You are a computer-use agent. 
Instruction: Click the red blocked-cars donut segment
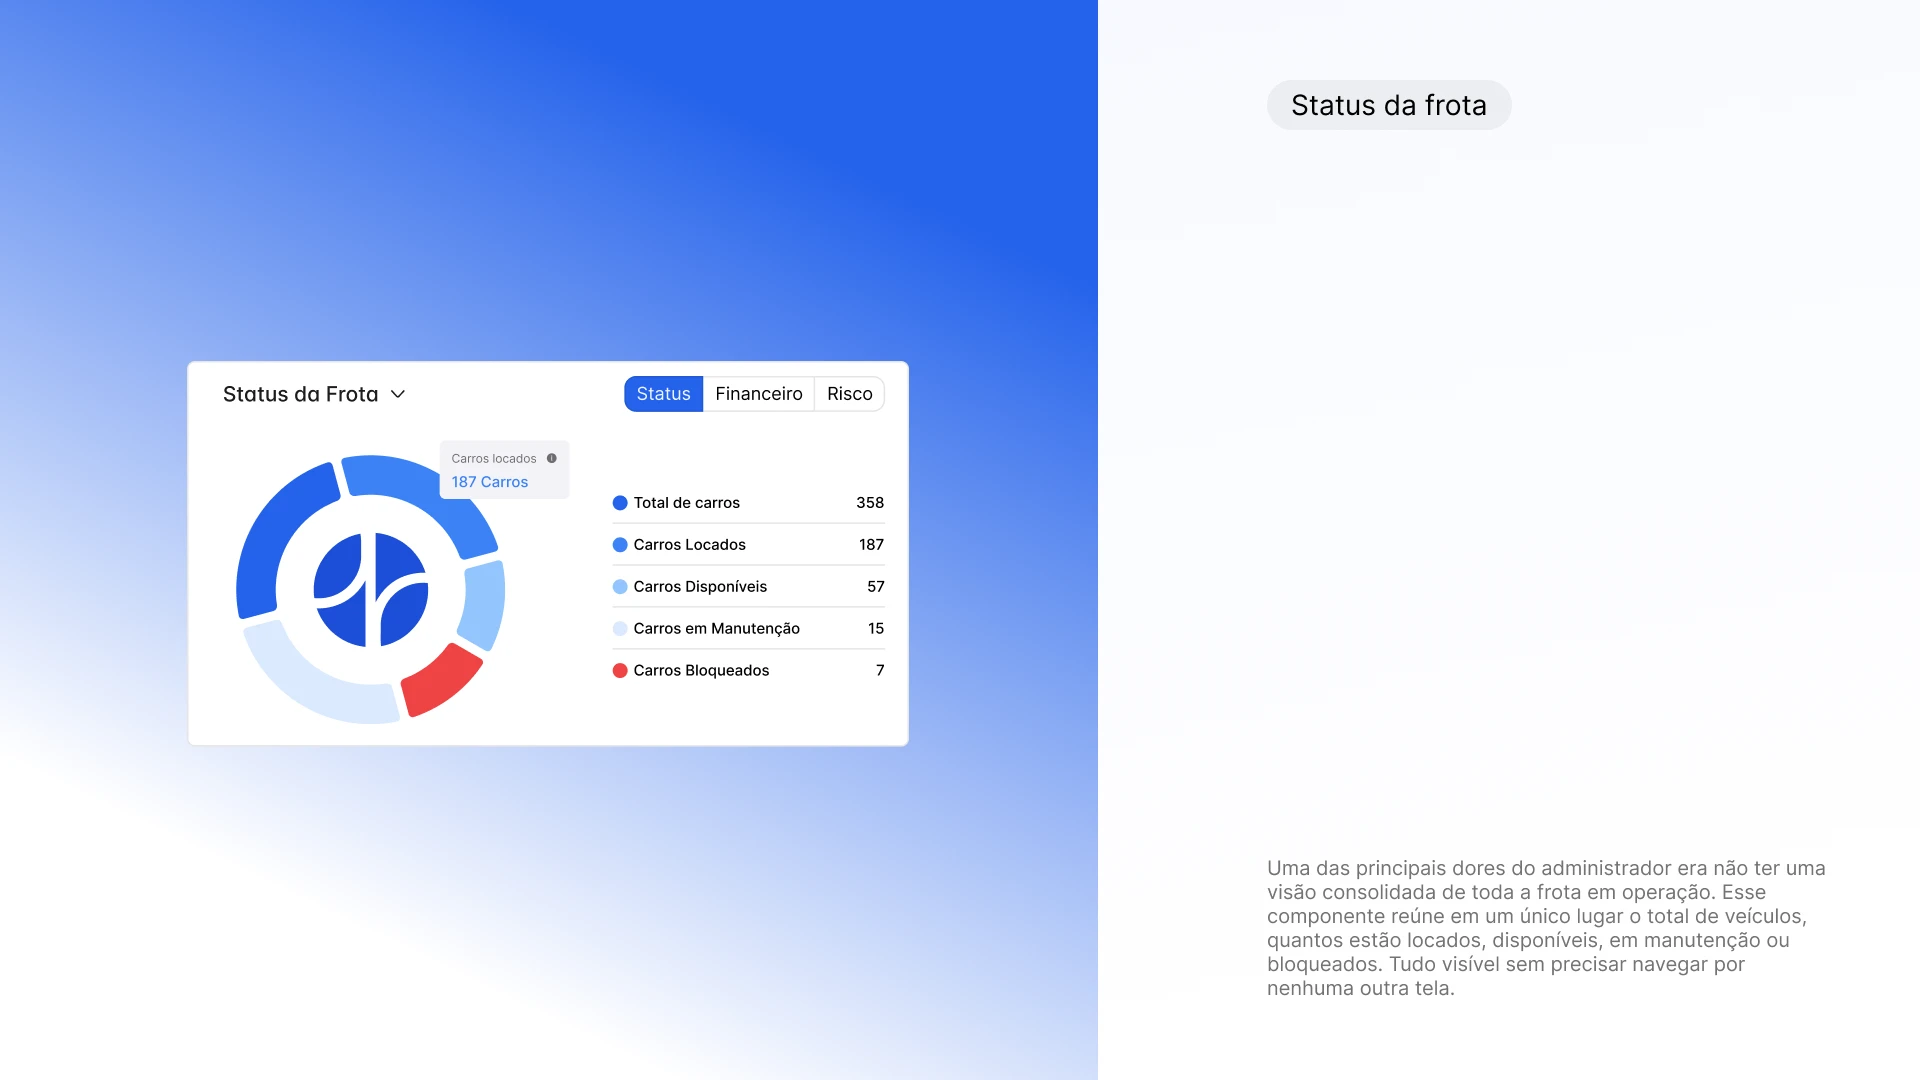tap(440, 681)
